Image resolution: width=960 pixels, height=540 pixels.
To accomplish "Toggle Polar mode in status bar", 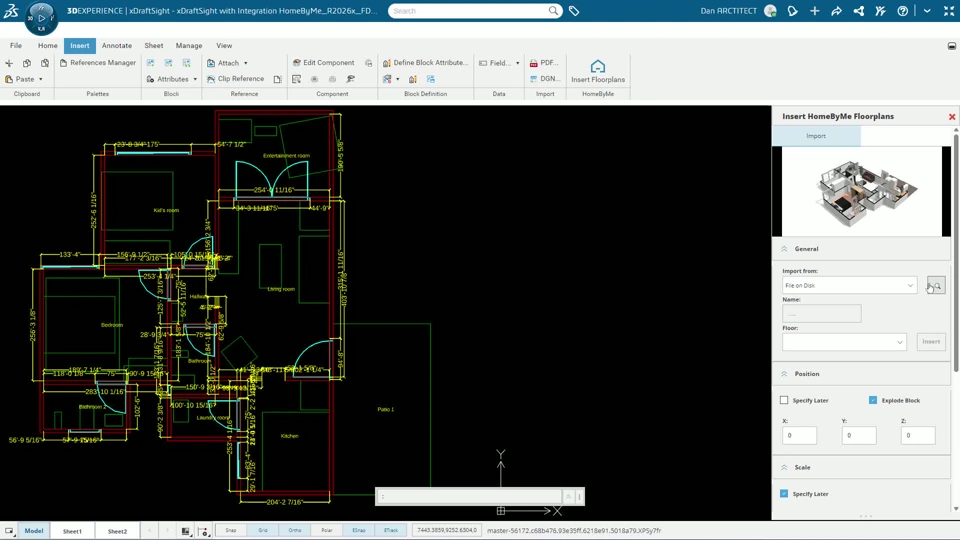I will pos(327,530).
